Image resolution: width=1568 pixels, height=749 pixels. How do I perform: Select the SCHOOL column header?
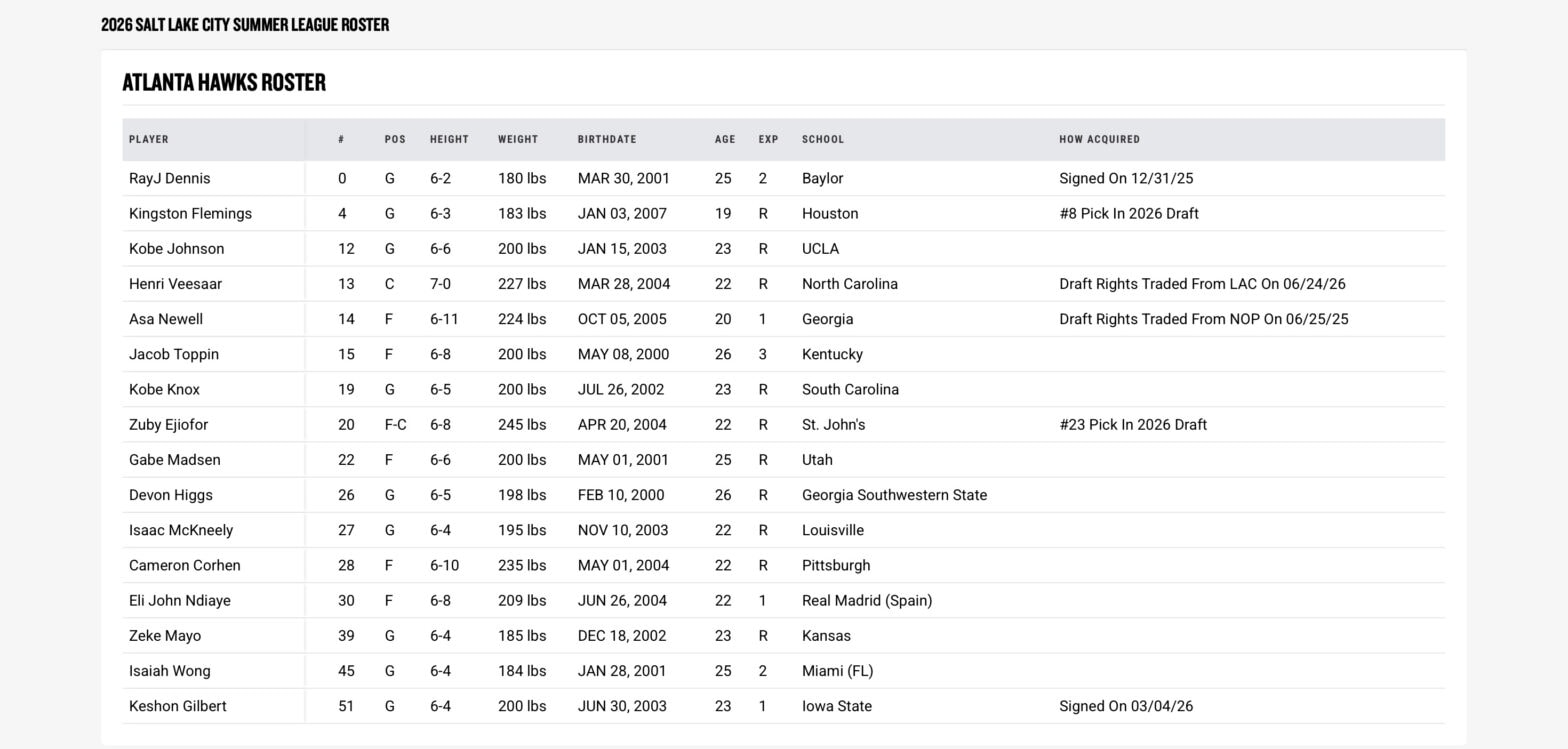pyautogui.click(x=823, y=139)
